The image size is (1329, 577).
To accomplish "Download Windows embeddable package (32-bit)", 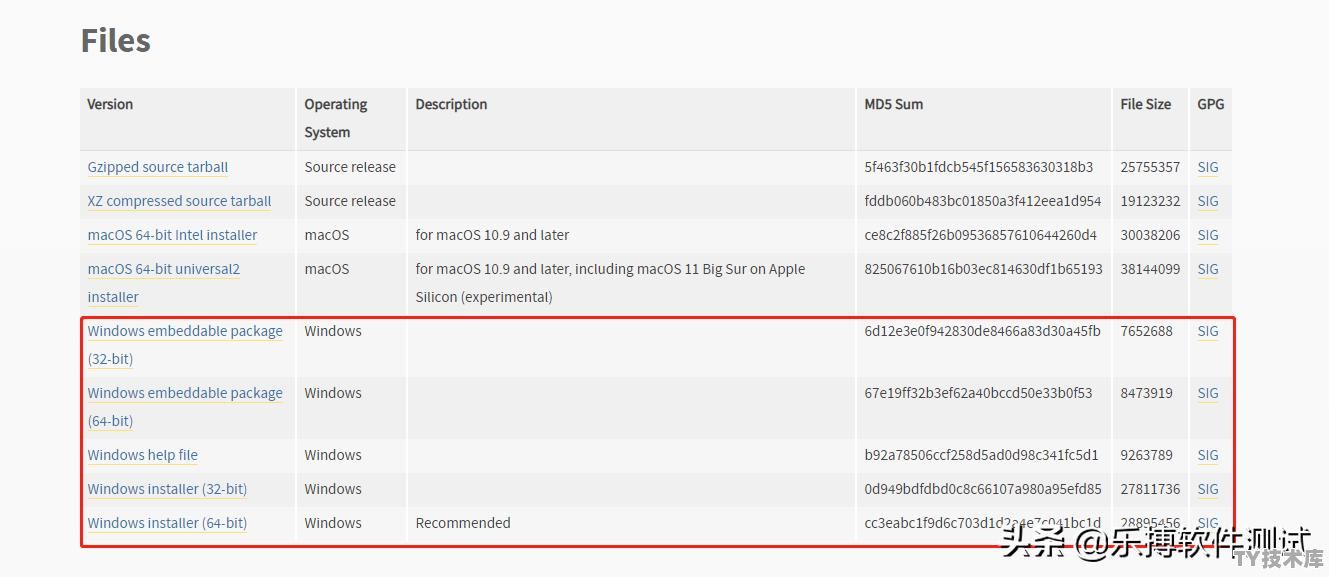I will pos(185,345).
